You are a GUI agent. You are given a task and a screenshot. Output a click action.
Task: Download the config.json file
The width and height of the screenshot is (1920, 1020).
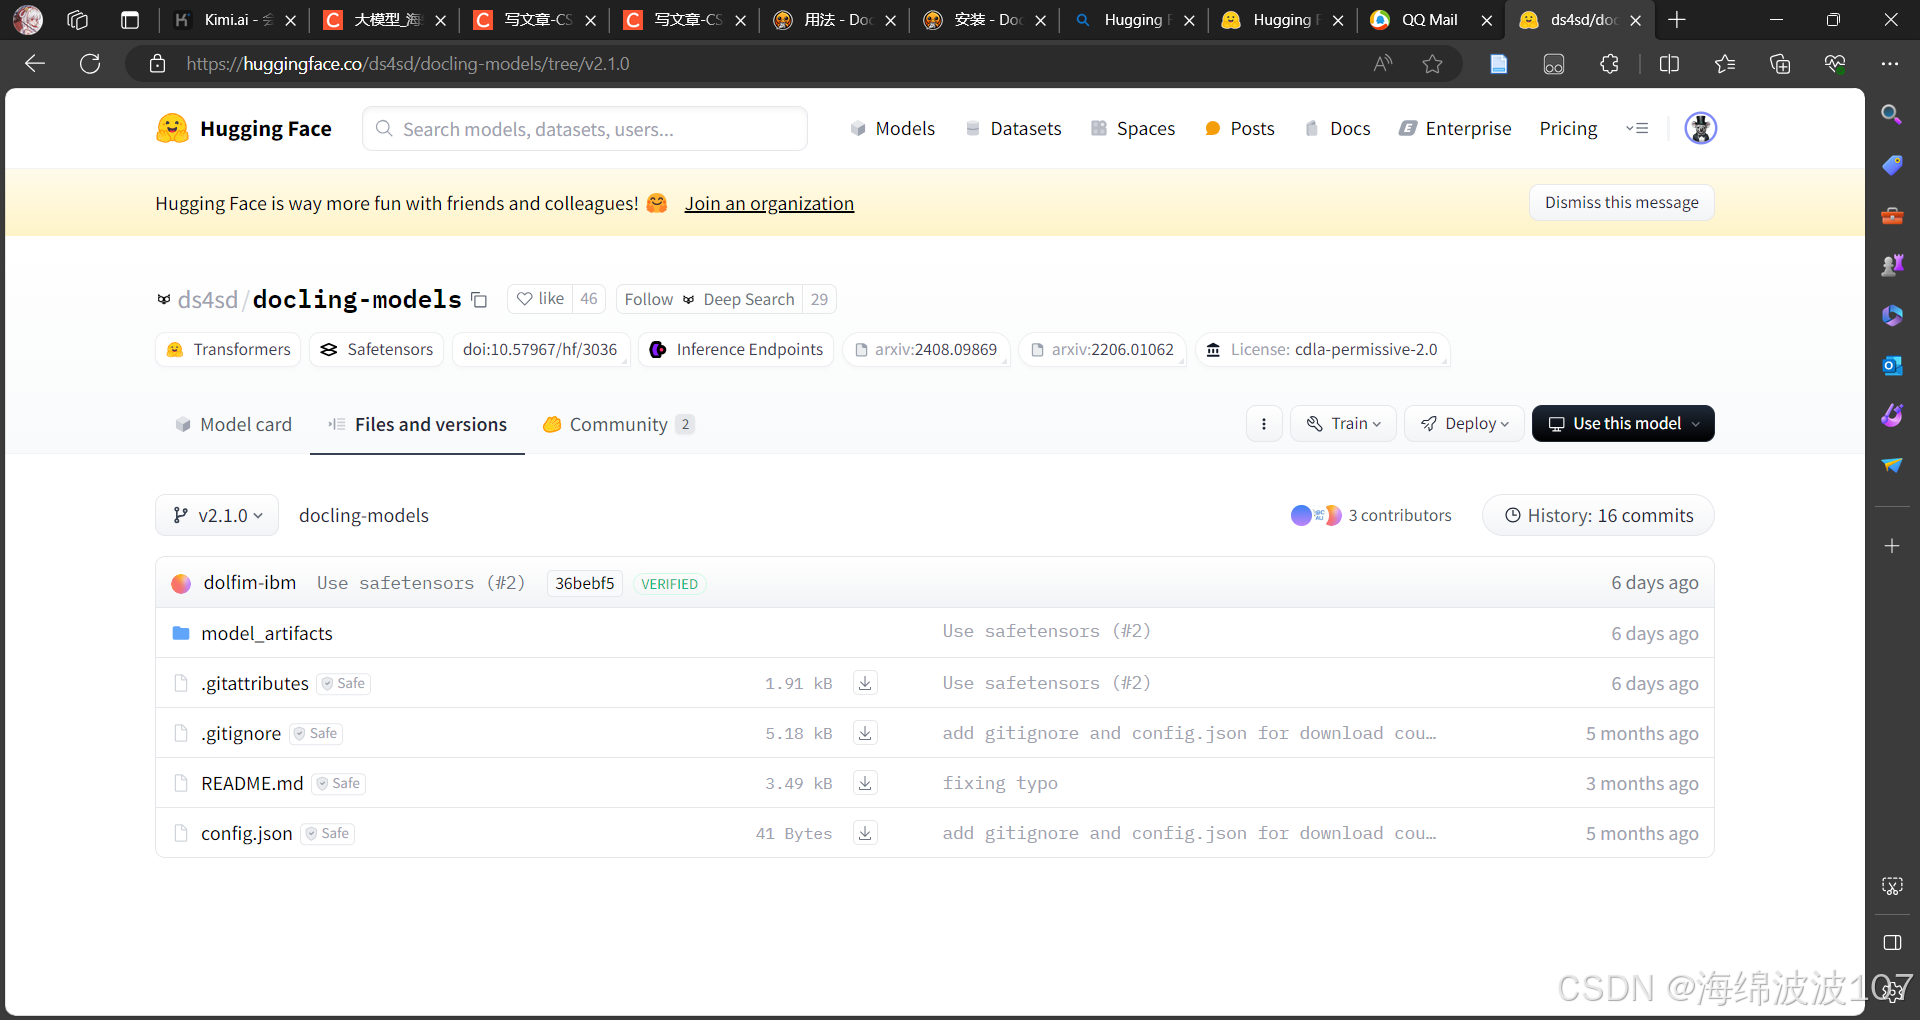865,833
